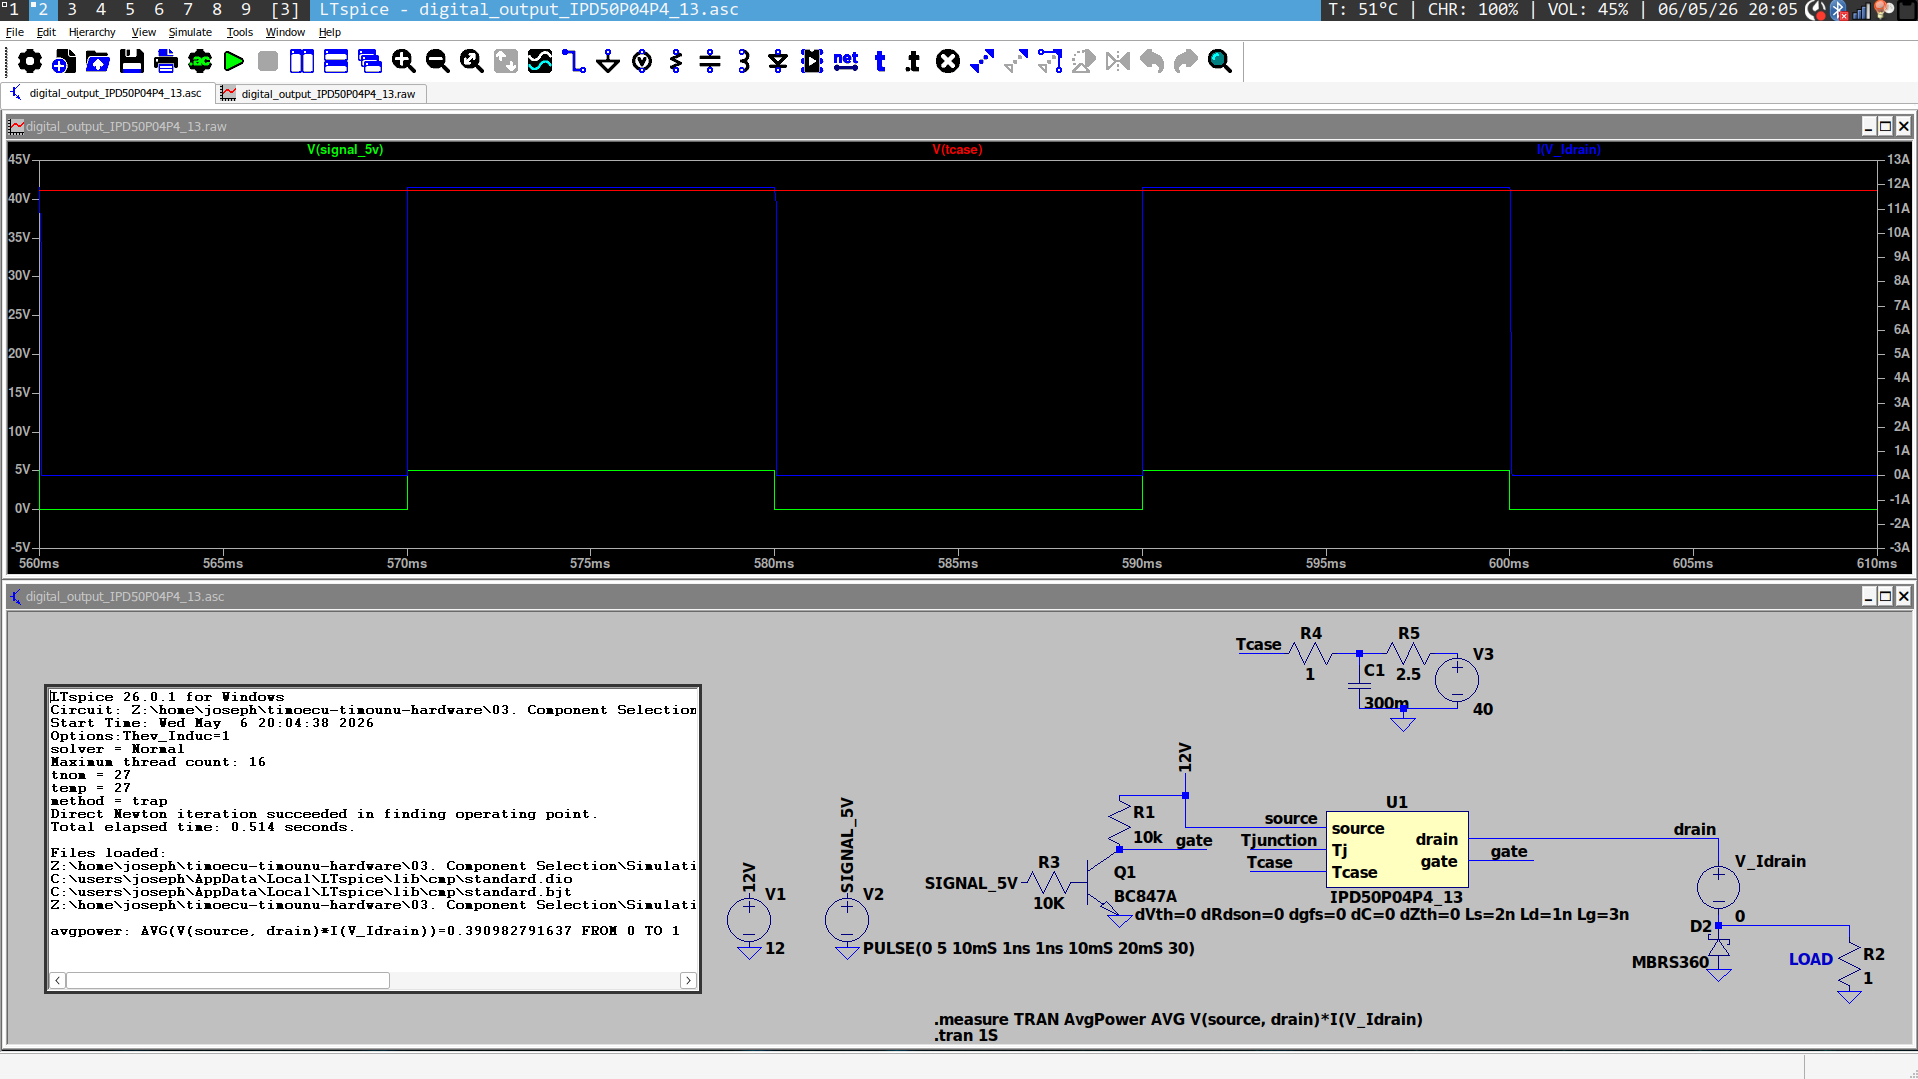Click the Zoom to Fit icon
Viewport: 1918px width, 1079px height.
(472, 62)
